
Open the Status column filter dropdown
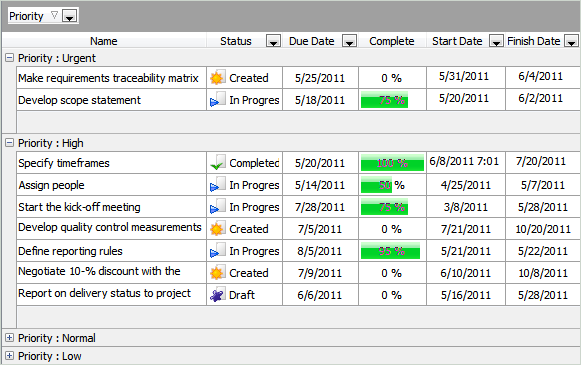273,41
